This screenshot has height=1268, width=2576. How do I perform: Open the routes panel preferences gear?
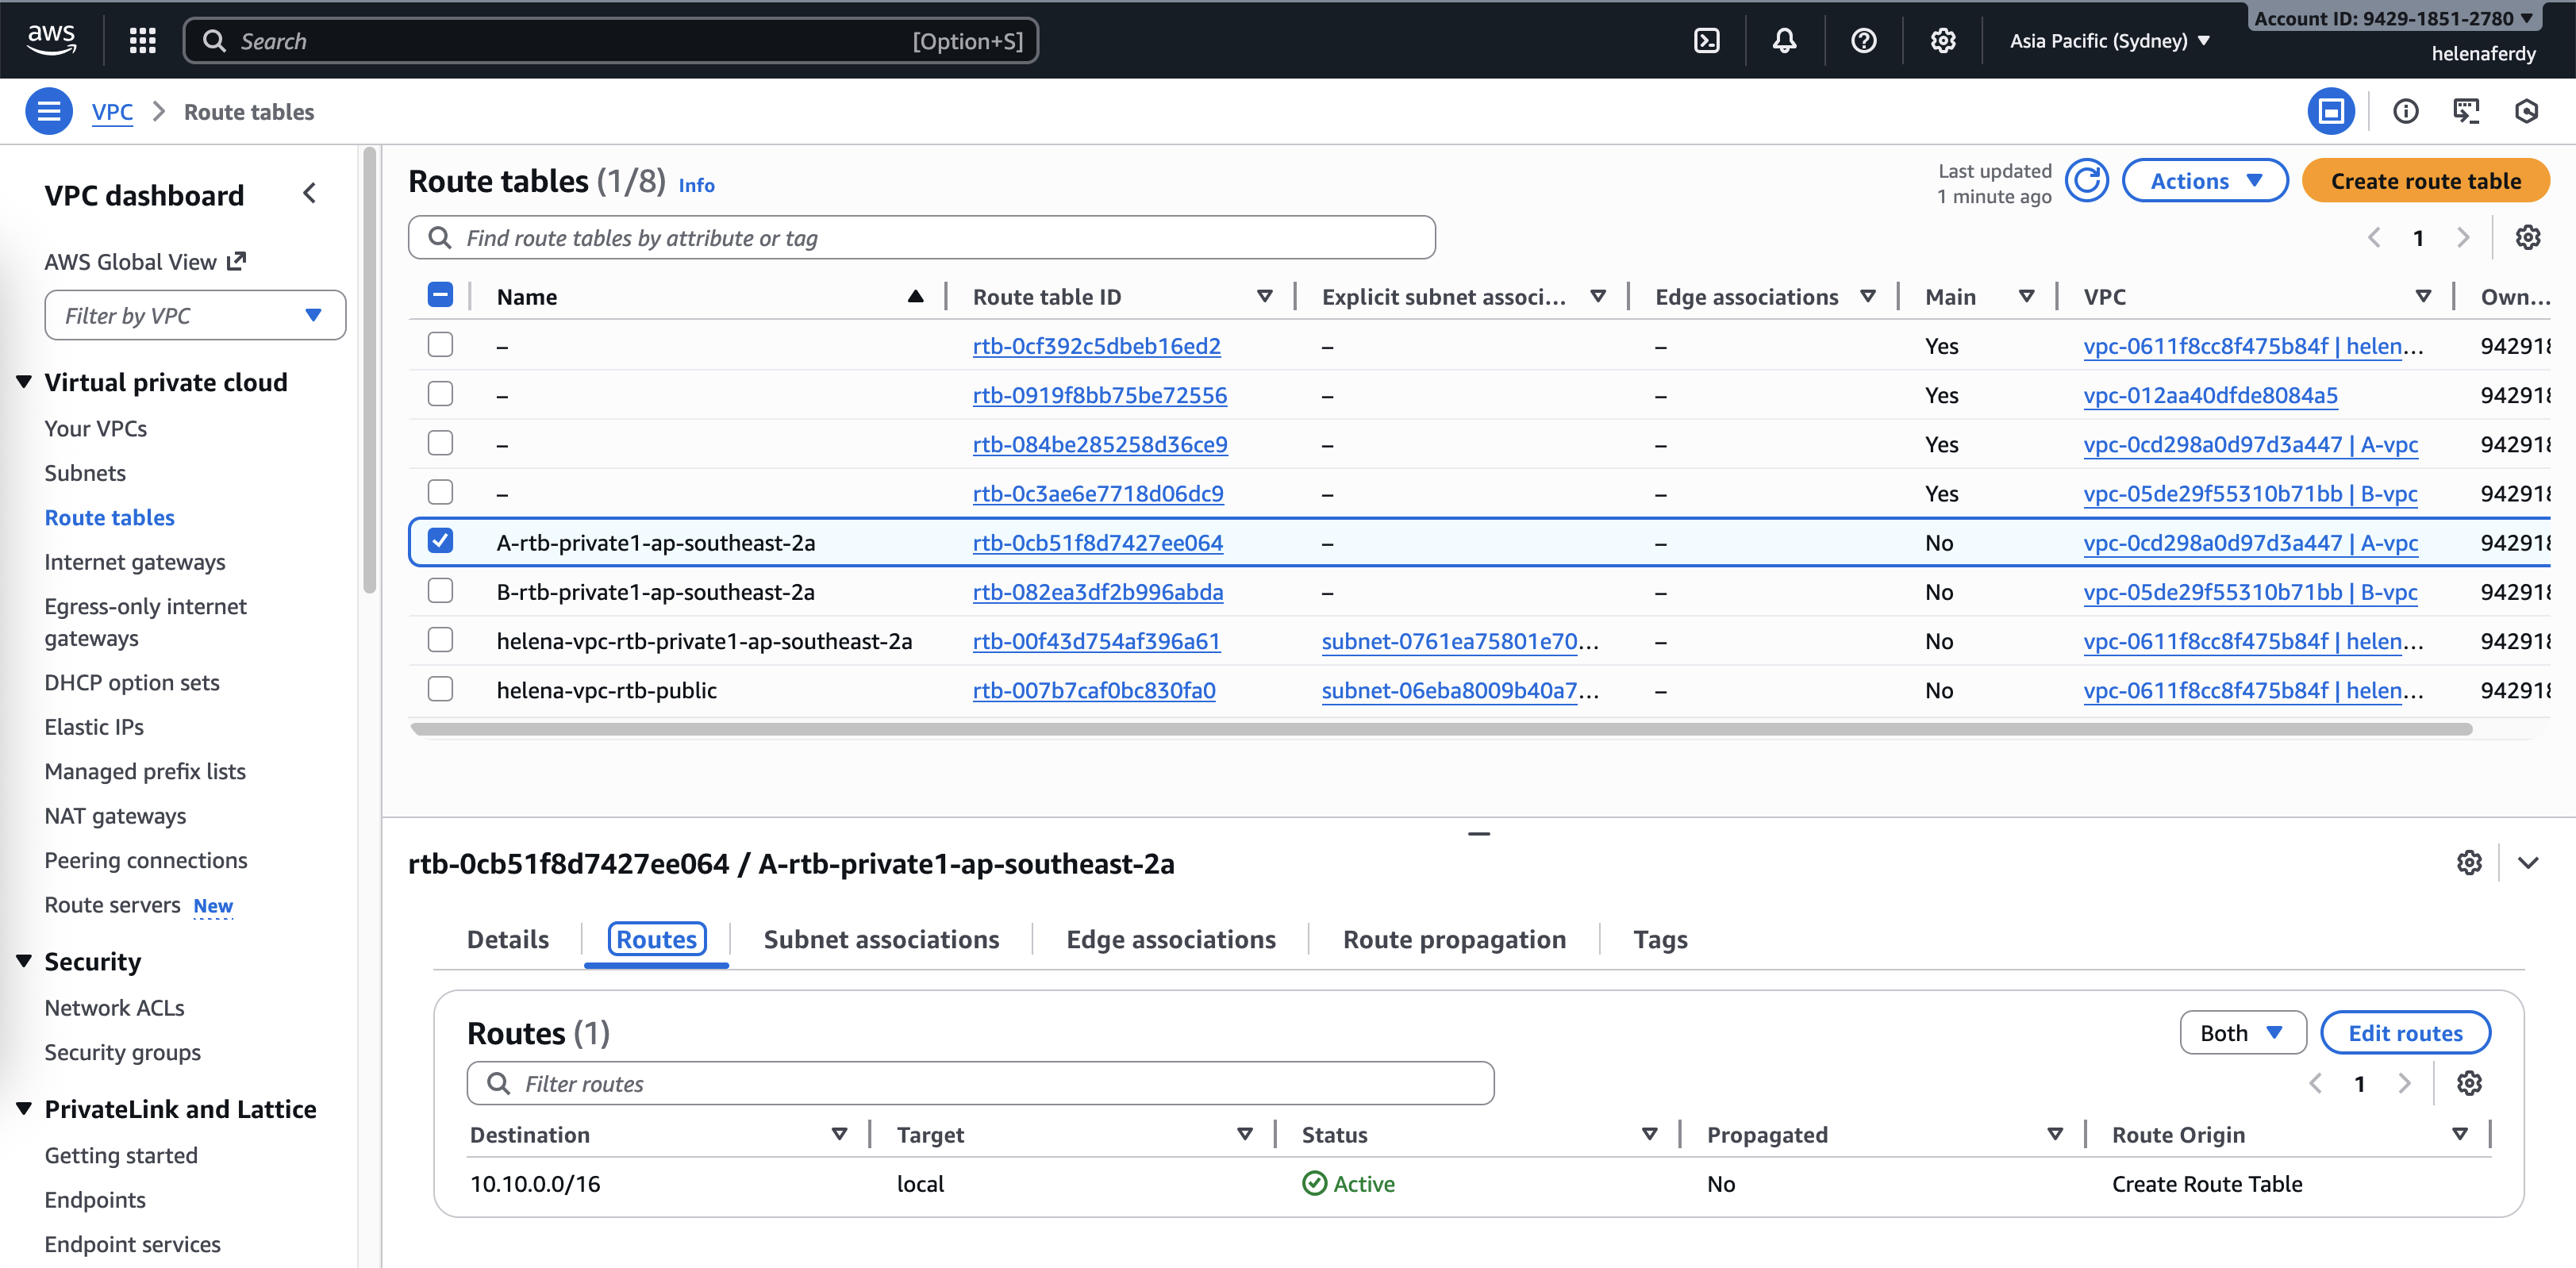(x=2468, y=1083)
